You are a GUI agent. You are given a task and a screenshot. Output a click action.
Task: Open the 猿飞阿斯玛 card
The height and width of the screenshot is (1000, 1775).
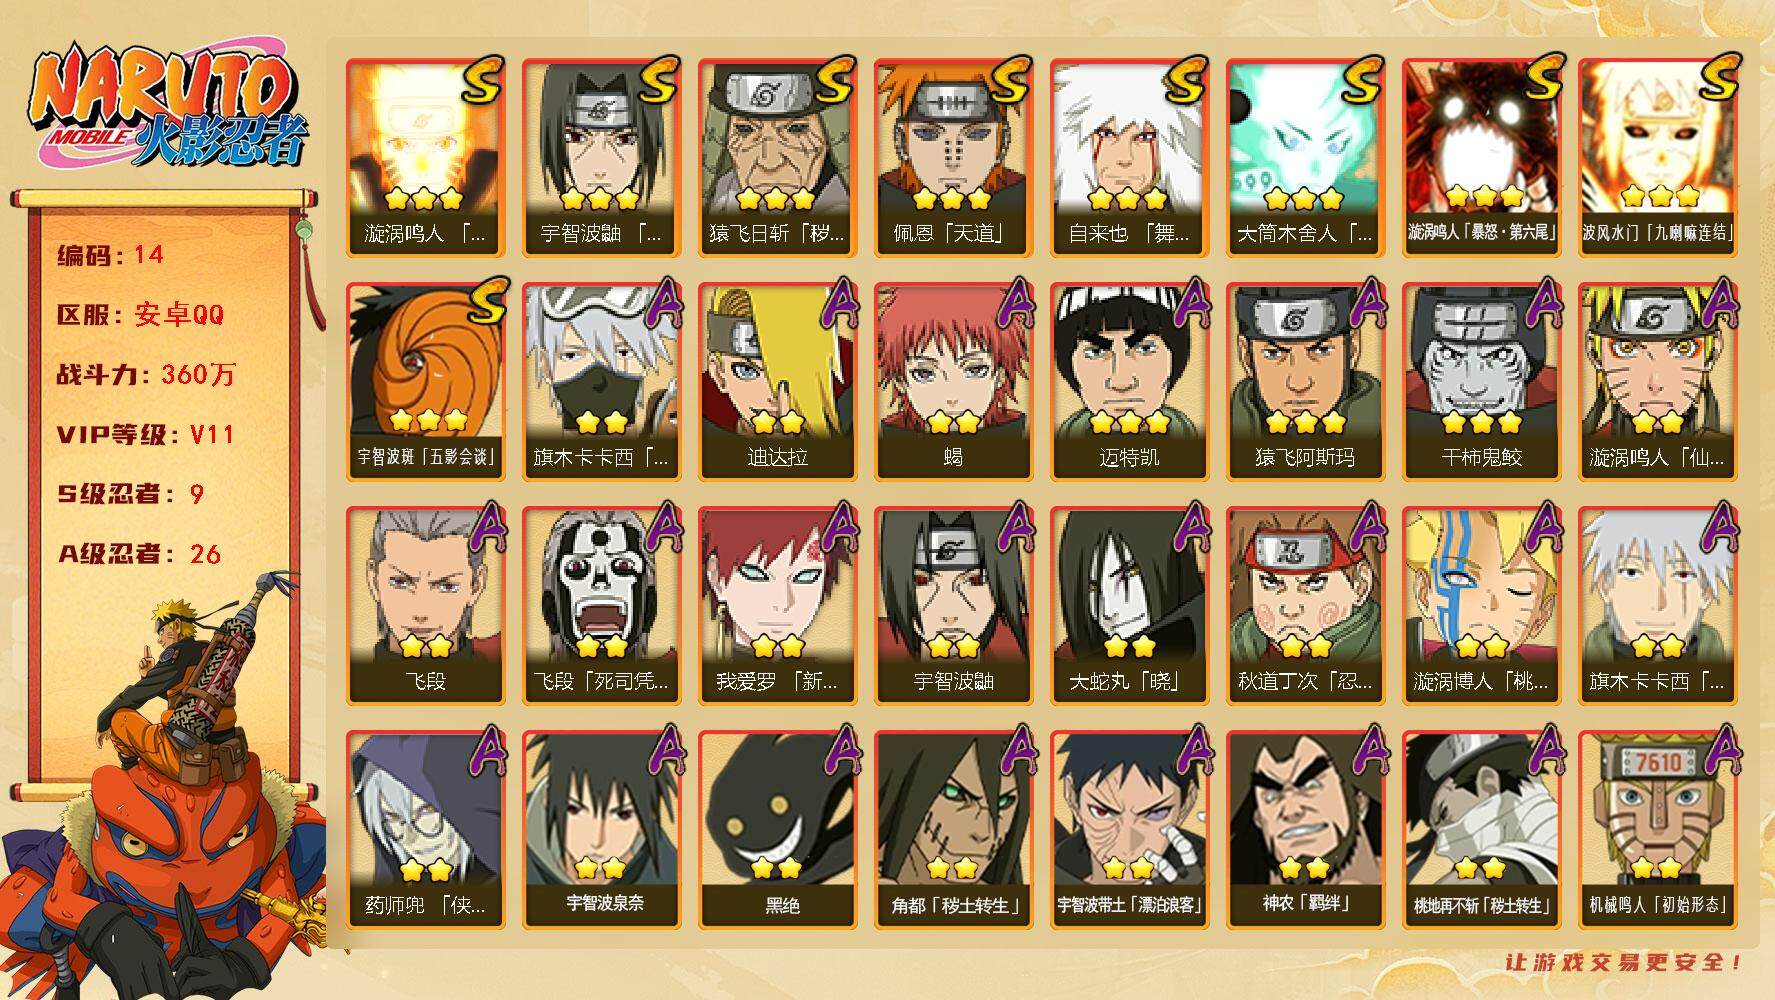click(1305, 382)
